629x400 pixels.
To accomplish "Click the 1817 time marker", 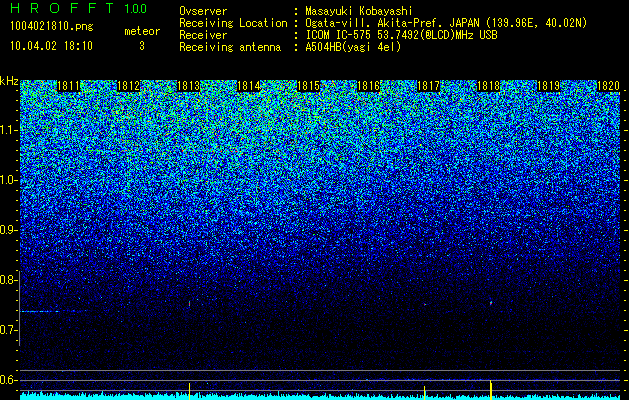I will (428, 86).
